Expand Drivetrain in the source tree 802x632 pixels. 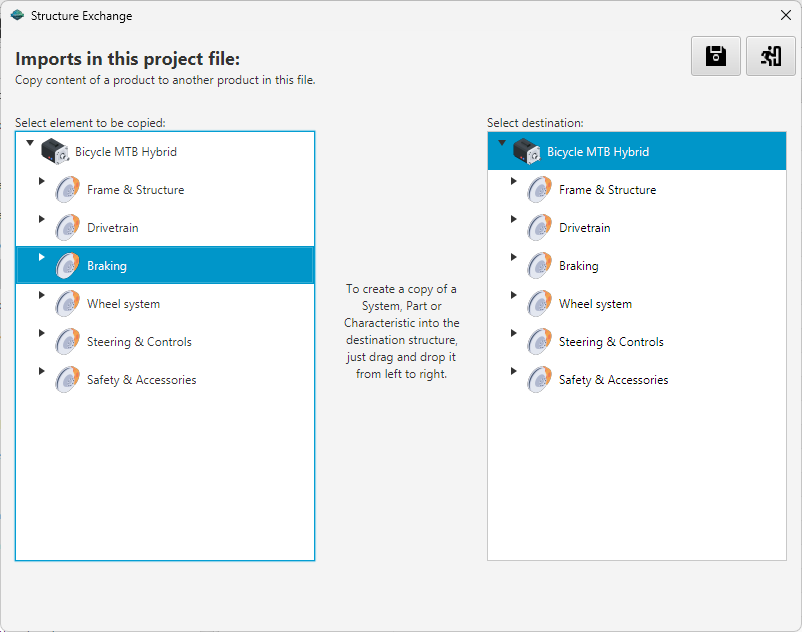pyautogui.click(x=42, y=219)
